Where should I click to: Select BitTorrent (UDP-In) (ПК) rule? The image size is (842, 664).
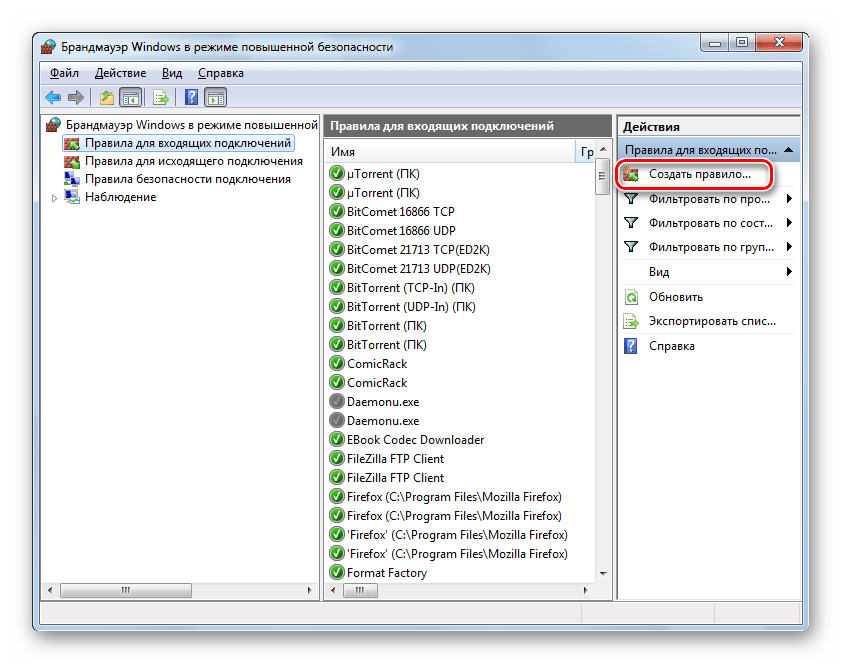tap(411, 307)
